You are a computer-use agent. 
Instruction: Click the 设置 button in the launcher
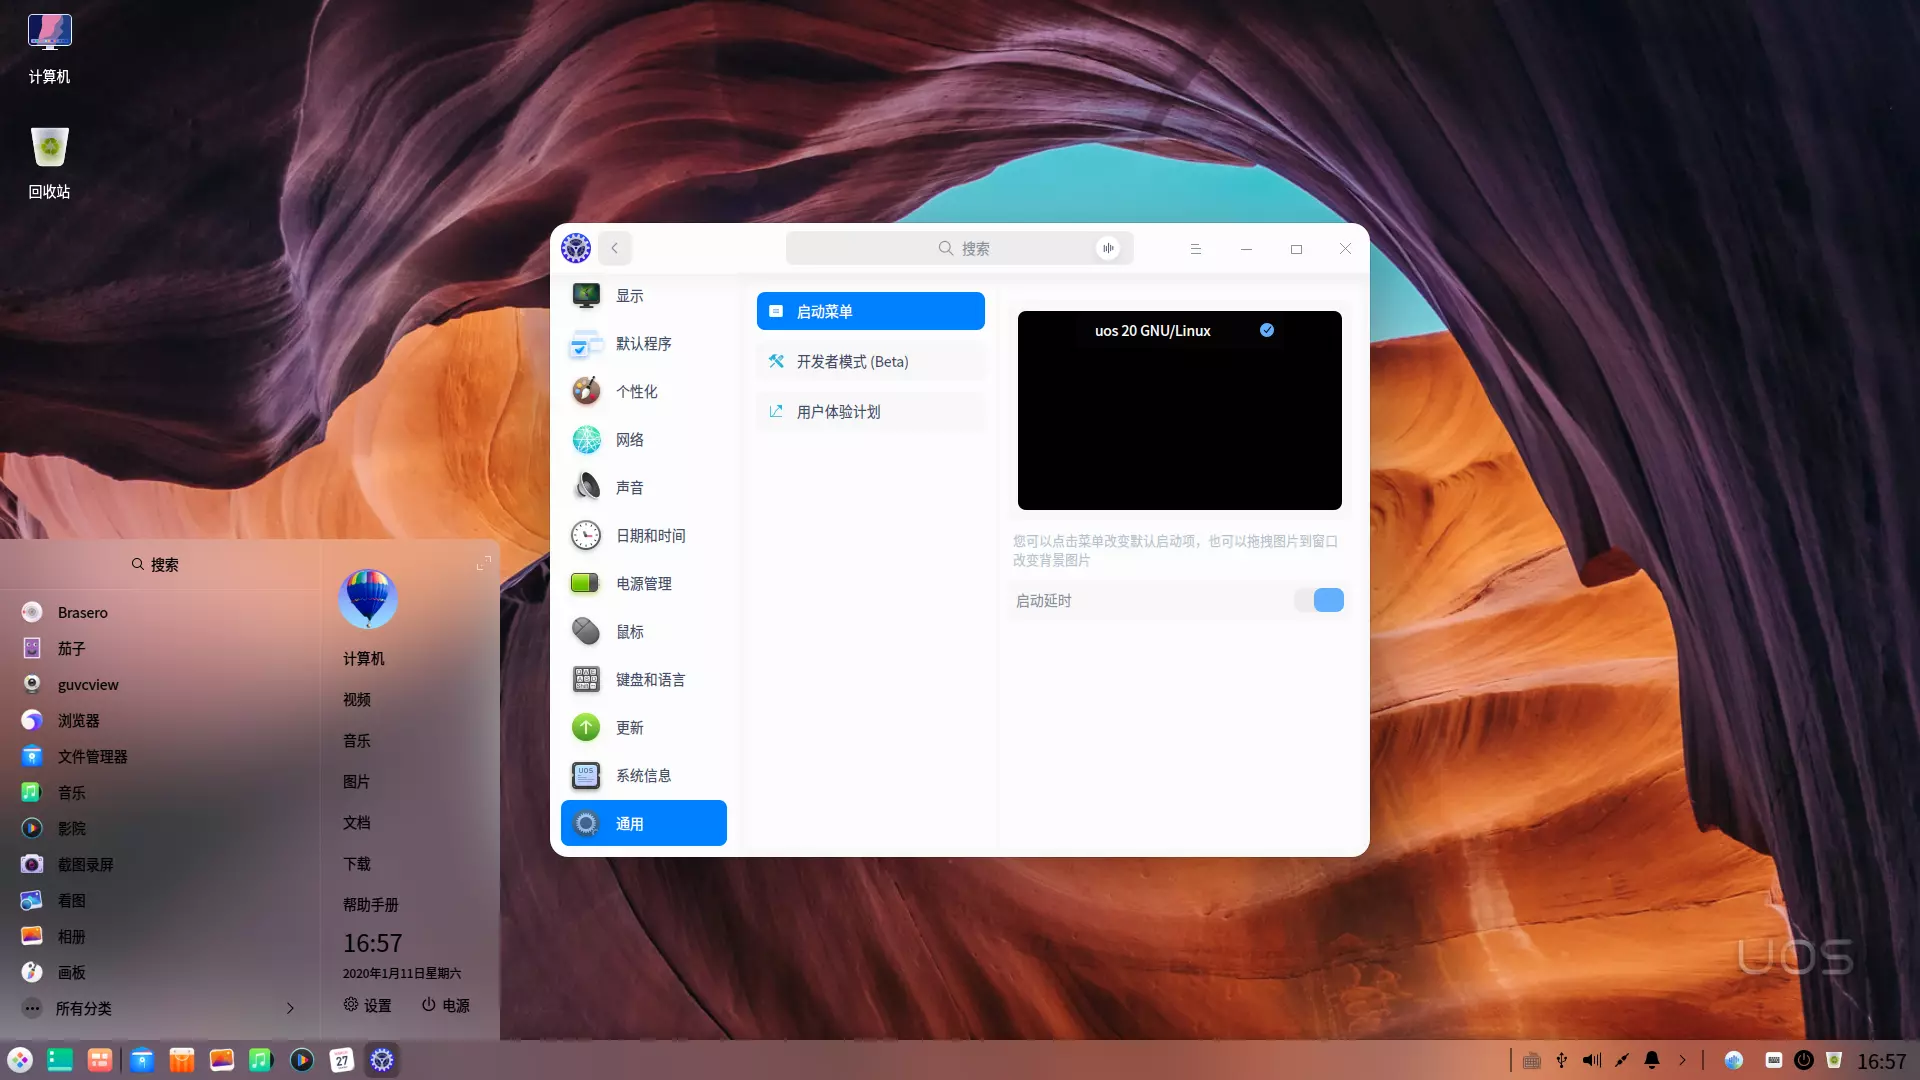pos(367,1006)
